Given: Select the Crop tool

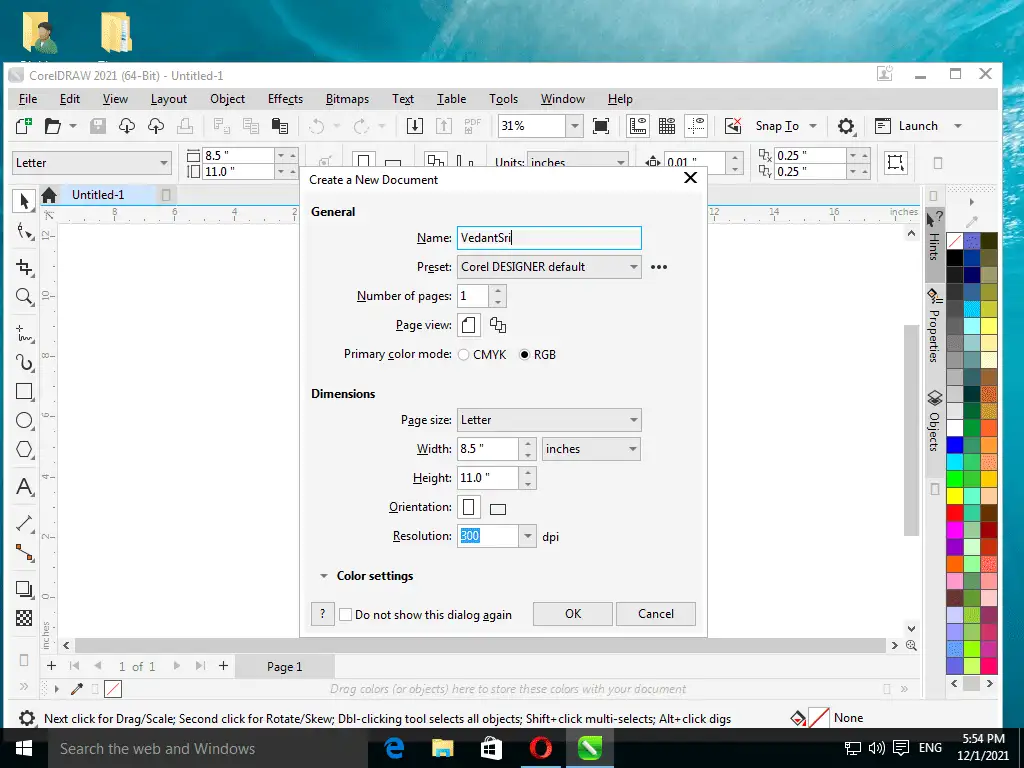Looking at the screenshot, I should (24, 268).
